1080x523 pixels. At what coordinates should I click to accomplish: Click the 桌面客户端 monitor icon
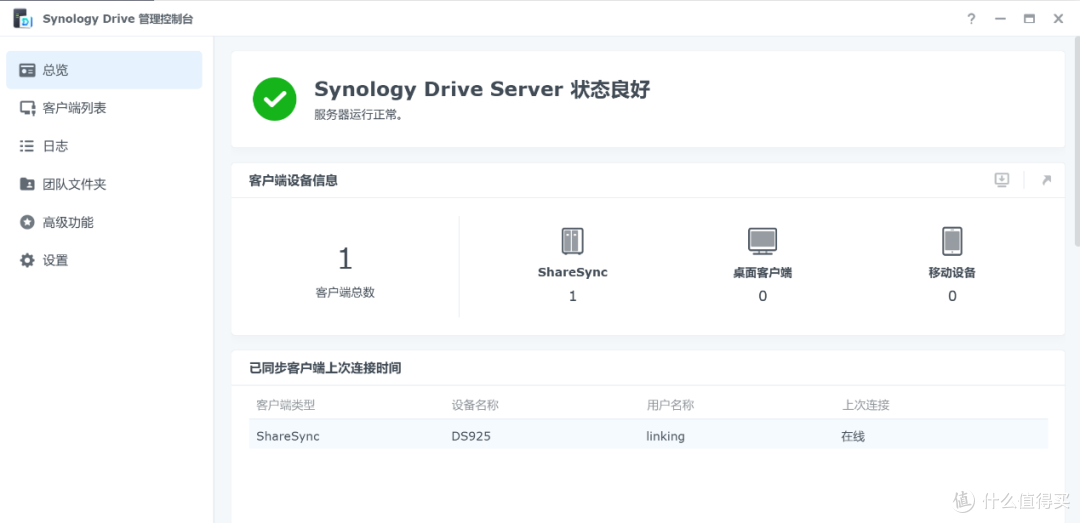pyautogui.click(x=762, y=241)
